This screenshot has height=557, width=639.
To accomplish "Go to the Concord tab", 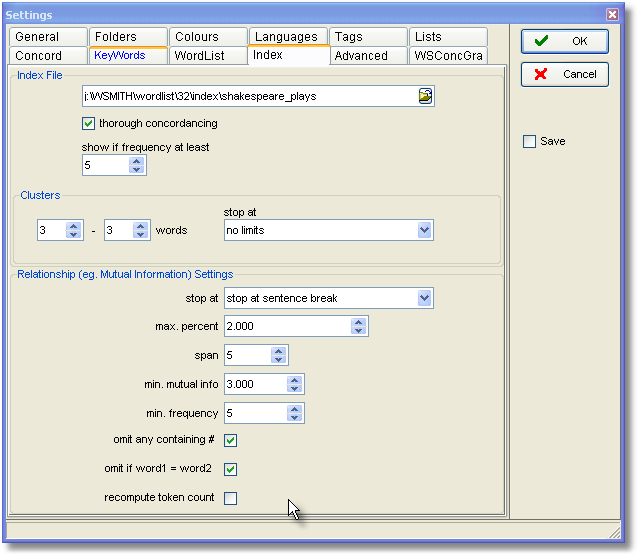I will (48, 55).
